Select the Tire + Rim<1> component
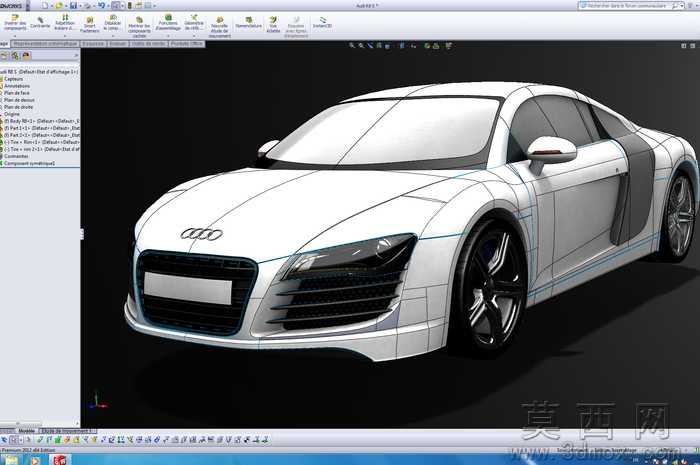The image size is (700, 465). (44, 142)
